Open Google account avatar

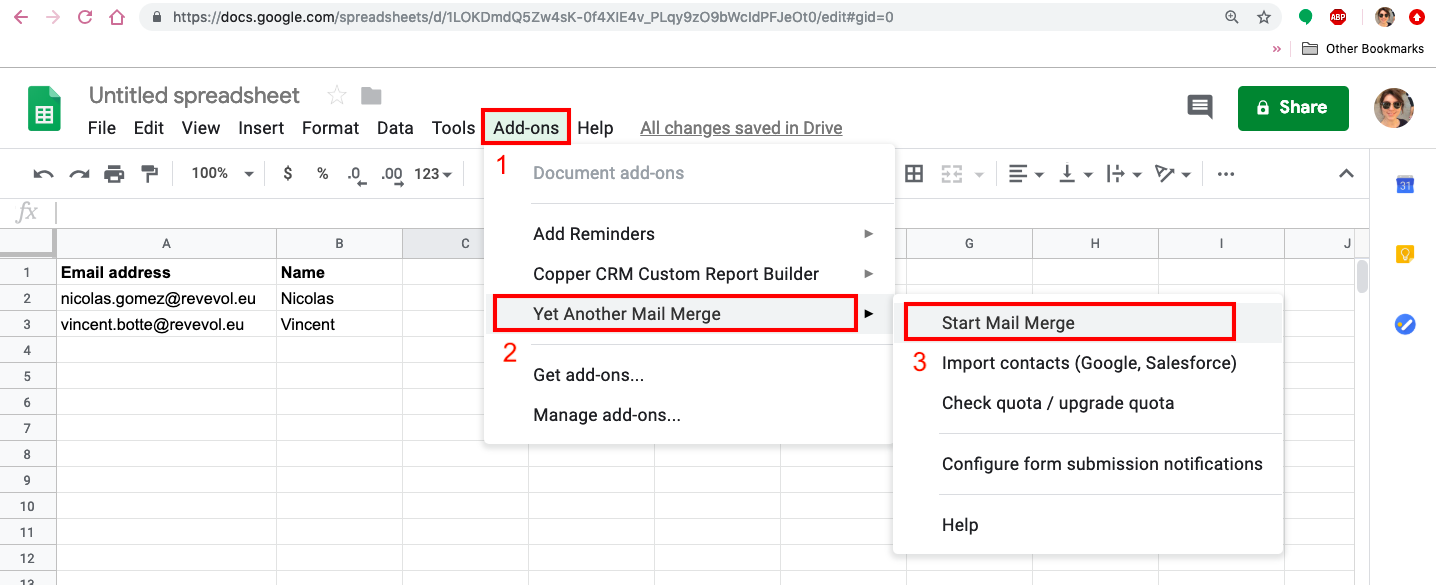click(x=1394, y=108)
